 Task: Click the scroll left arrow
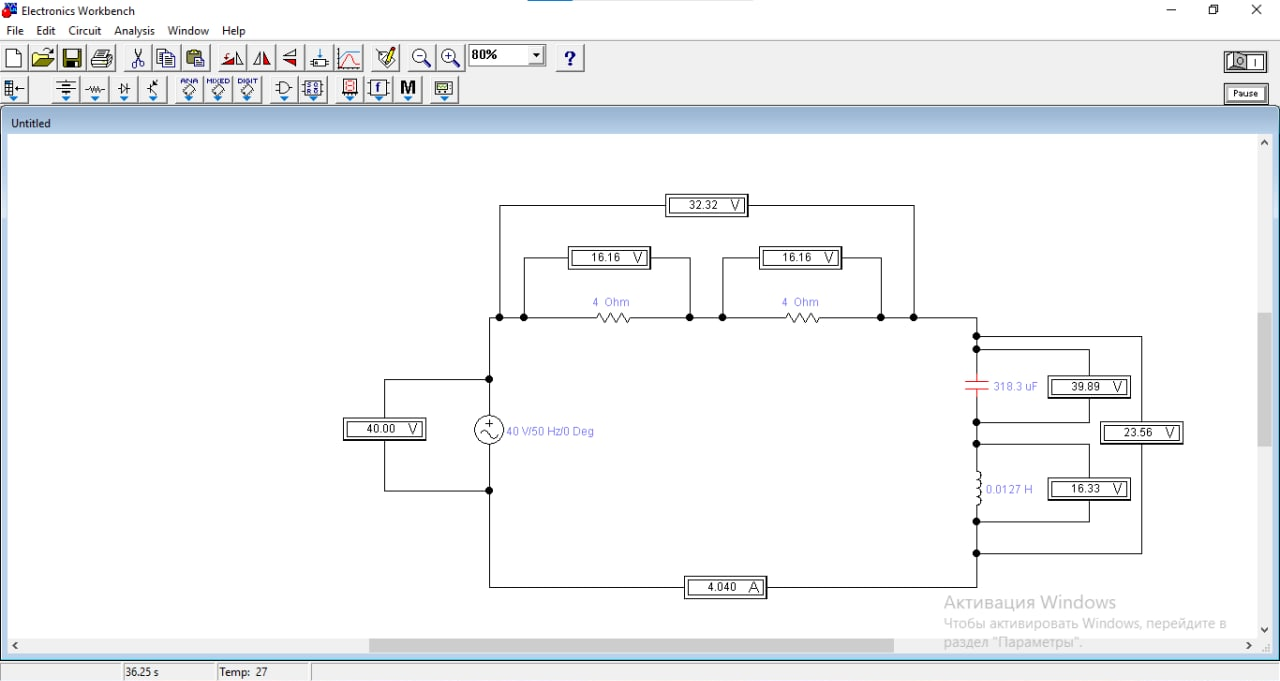[15, 646]
